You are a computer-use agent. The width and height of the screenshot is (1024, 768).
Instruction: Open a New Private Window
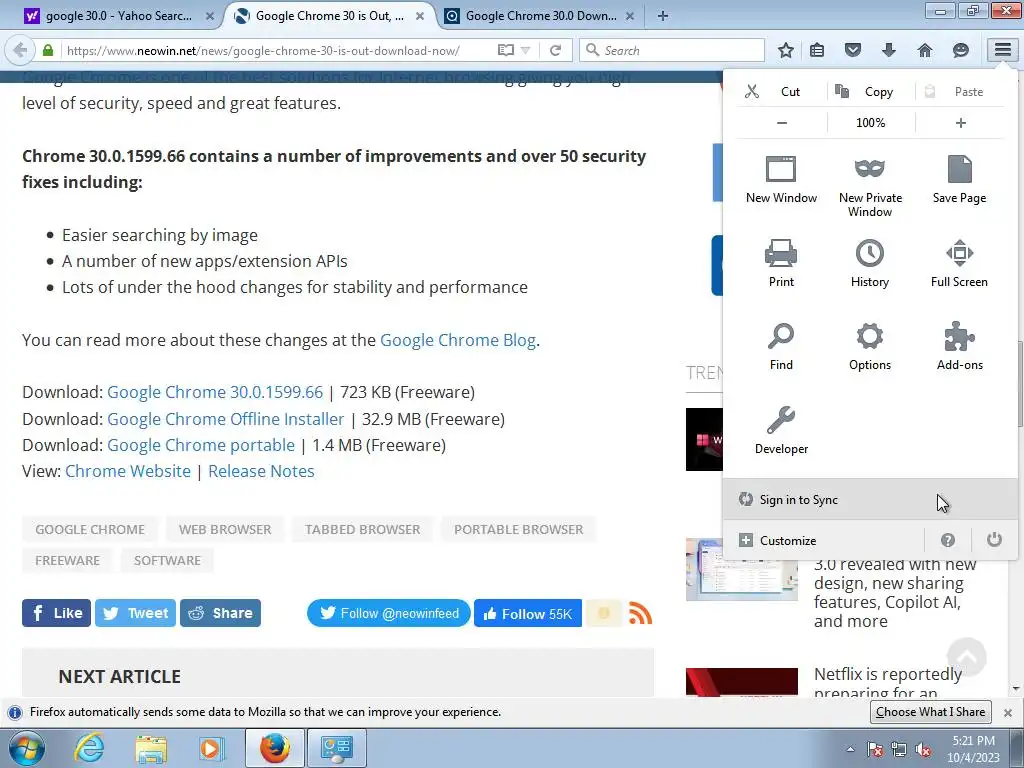(870, 187)
